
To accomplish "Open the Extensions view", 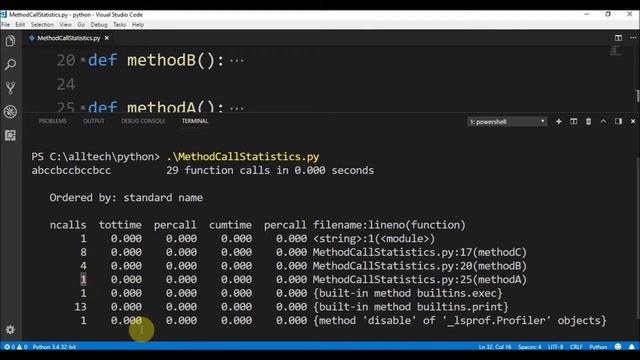I will (11, 135).
